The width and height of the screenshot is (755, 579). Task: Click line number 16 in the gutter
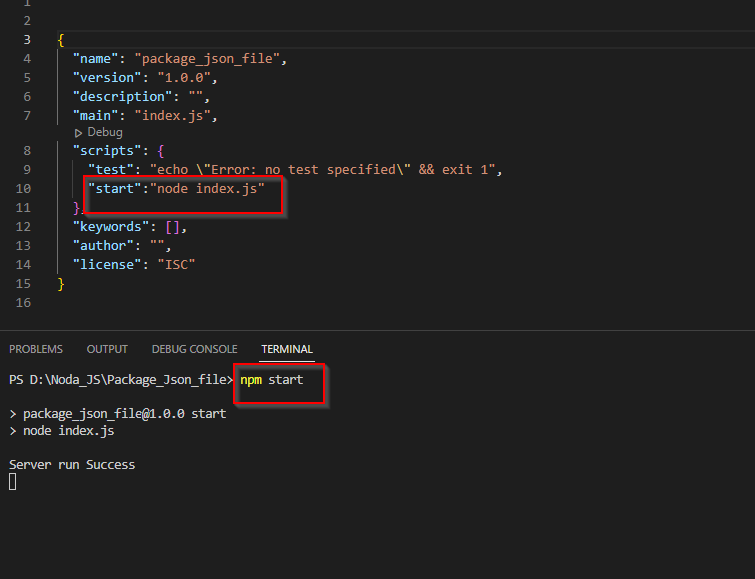[23, 303]
